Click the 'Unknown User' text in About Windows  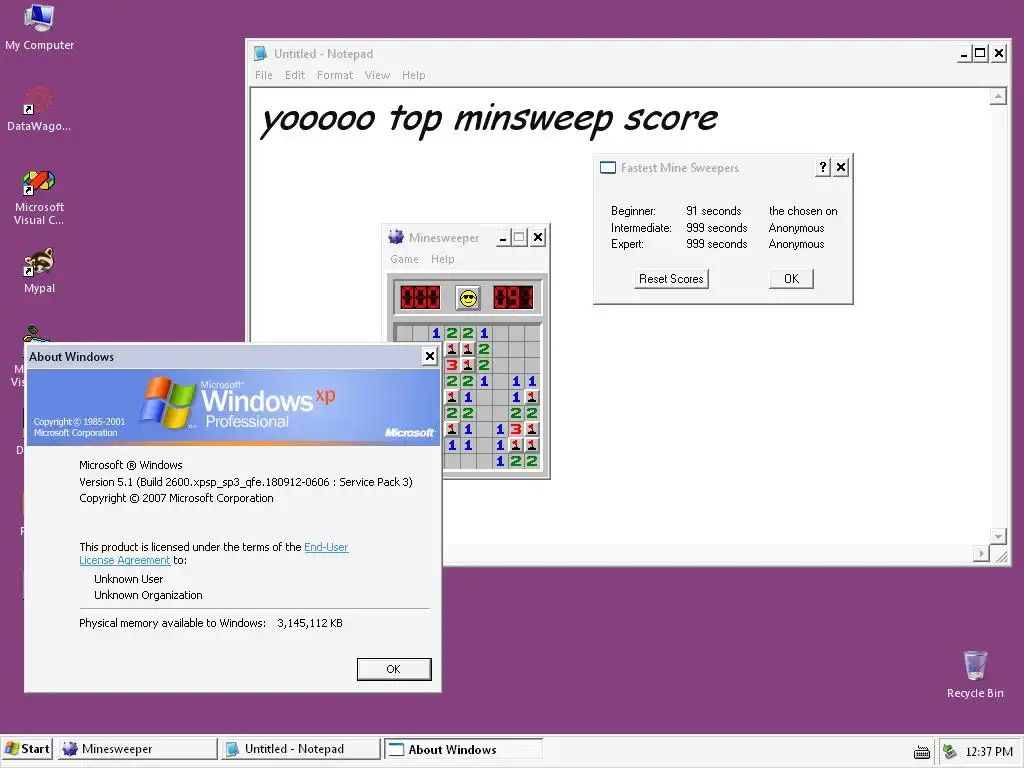(129, 579)
